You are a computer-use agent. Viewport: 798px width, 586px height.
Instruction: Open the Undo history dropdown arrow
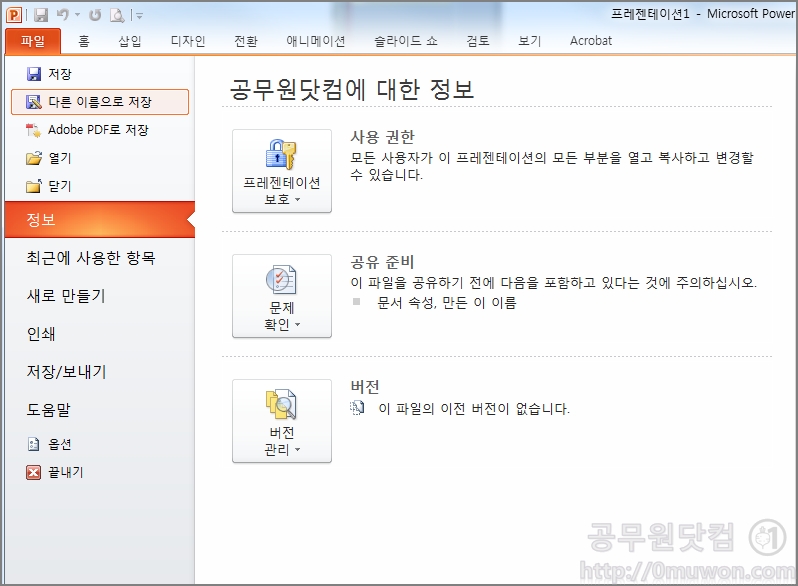tap(77, 15)
